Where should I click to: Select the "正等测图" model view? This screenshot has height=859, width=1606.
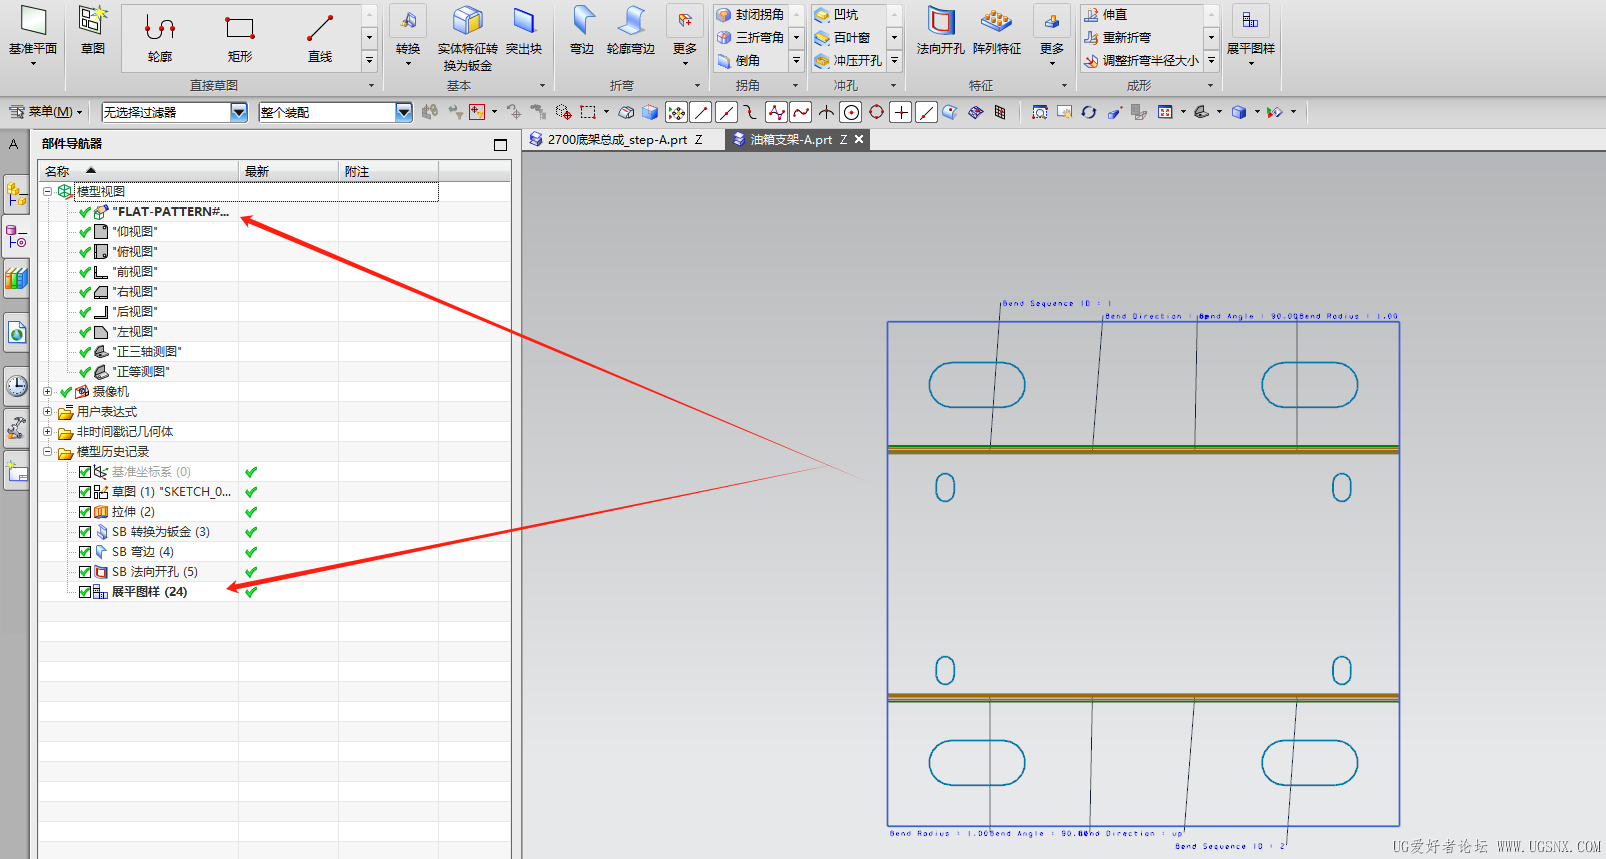click(x=141, y=372)
